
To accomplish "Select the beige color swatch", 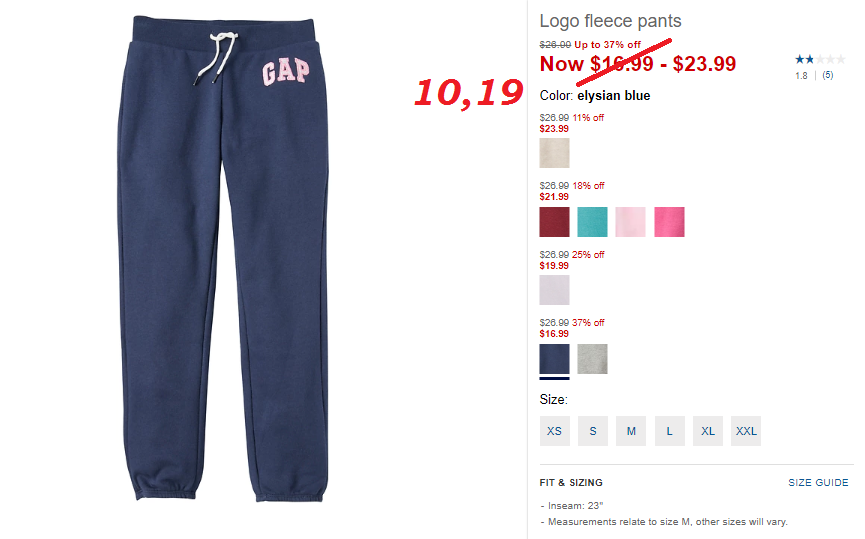I will (554, 153).
